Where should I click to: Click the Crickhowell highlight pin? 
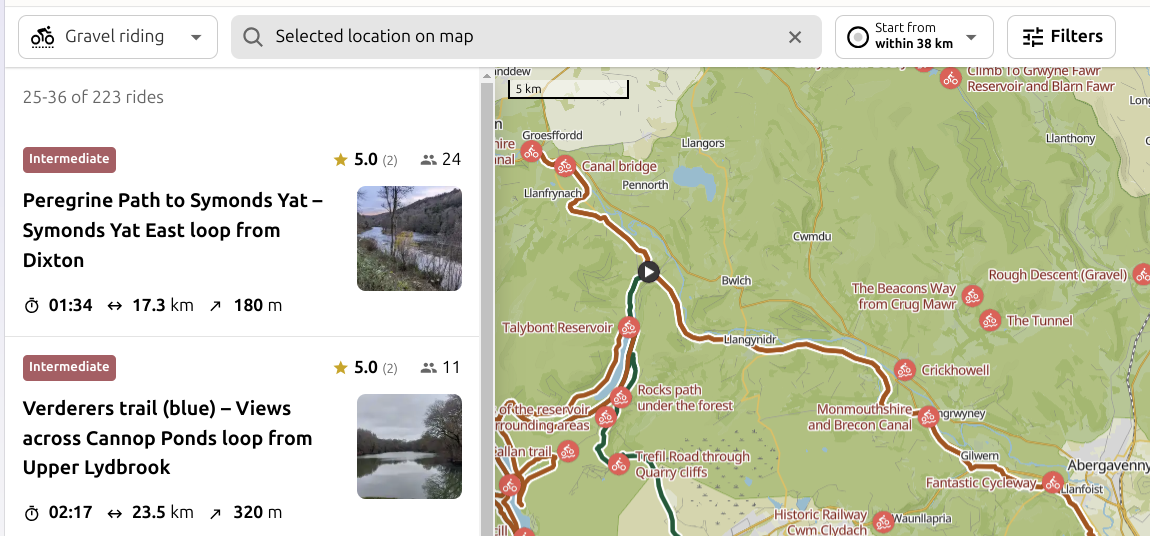(905, 370)
